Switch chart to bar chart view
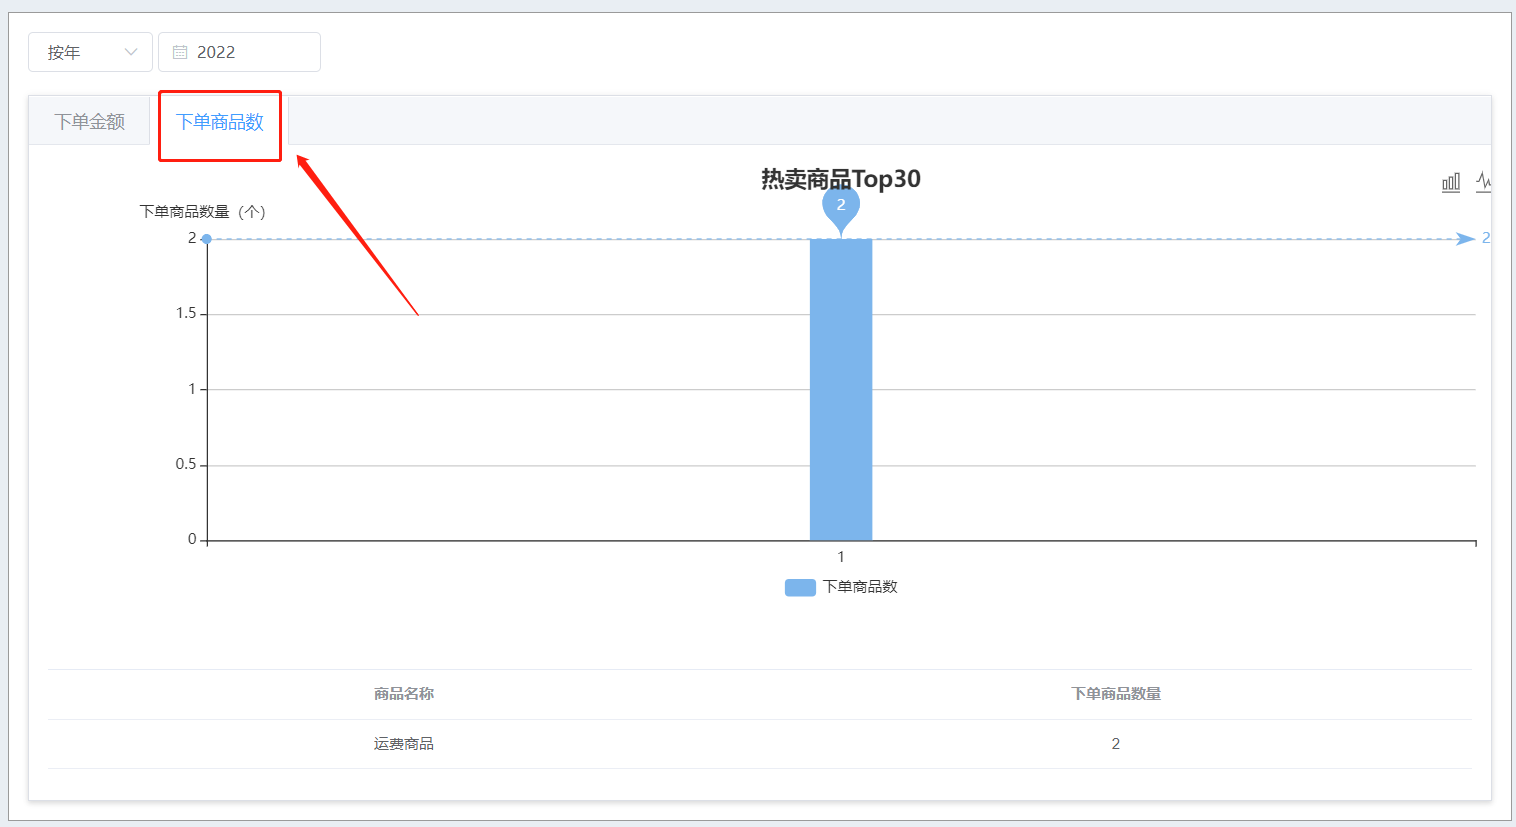Viewport: 1516px width, 827px height. point(1451,182)
